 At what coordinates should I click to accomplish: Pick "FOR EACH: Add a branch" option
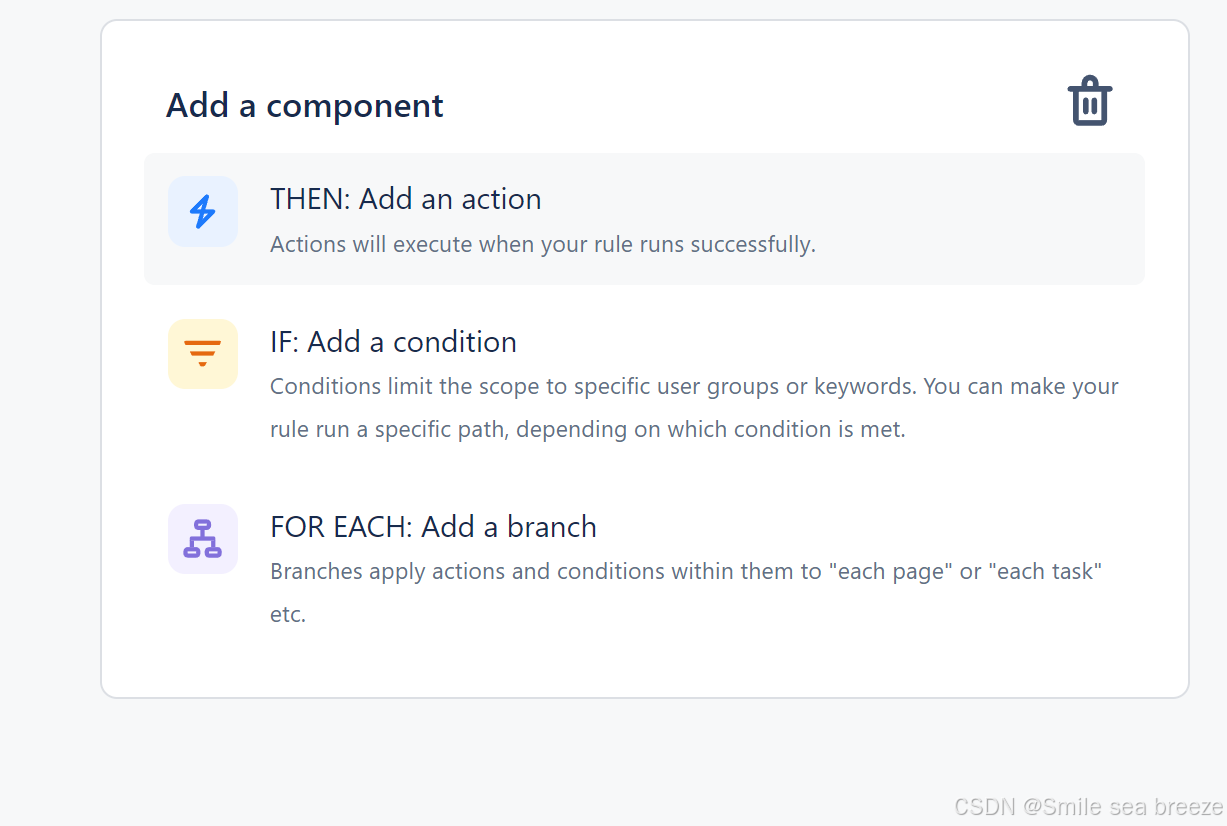pyautogui.click(x=433, y=527)
